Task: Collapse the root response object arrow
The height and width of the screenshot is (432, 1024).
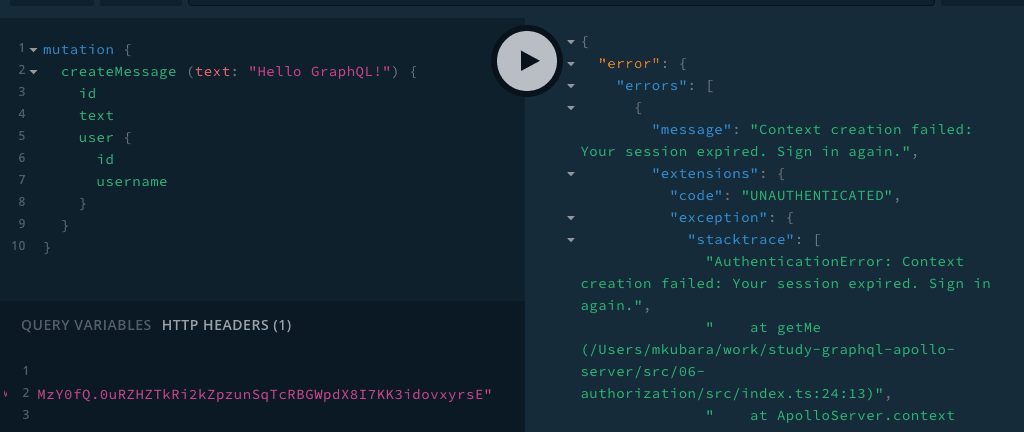Action: coord(570,41)
